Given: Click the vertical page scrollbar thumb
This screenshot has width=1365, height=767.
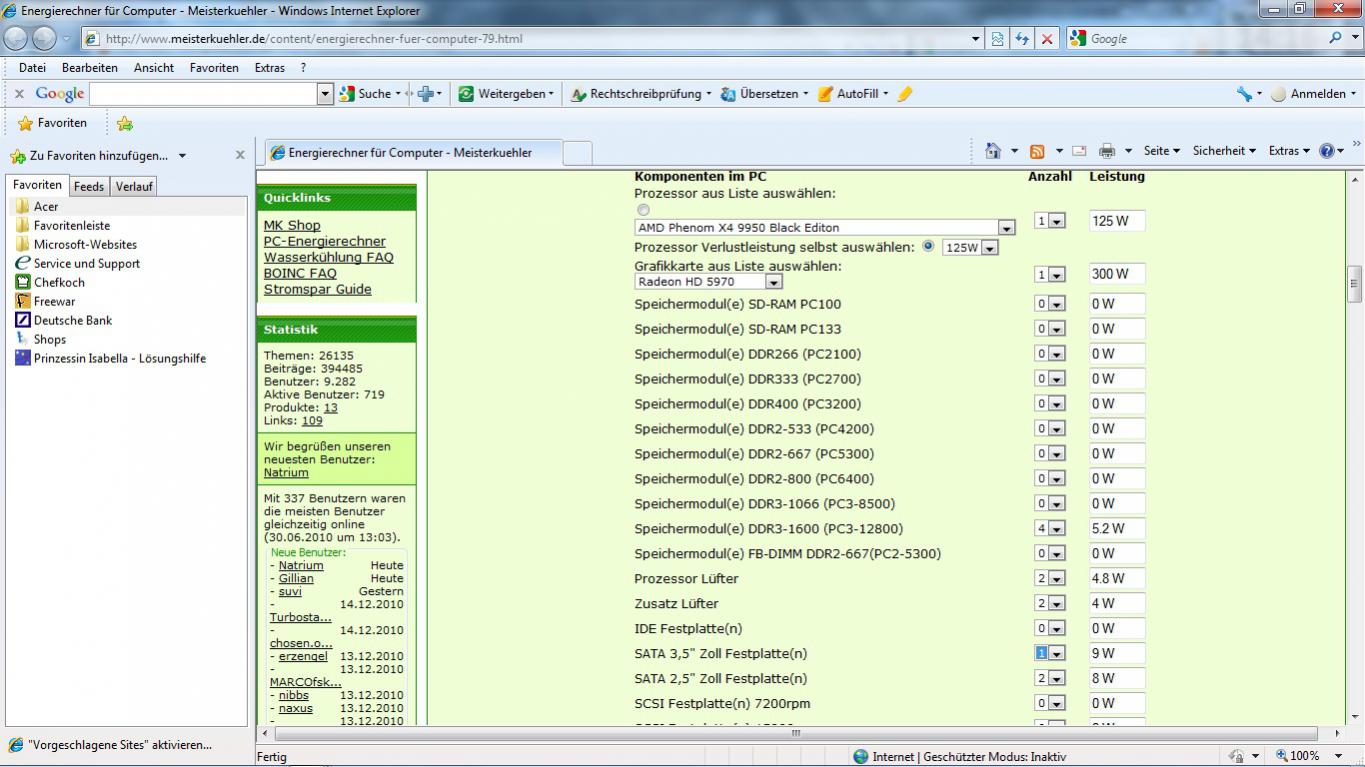Looking at the screenshot, I should tap(1355, 283).
